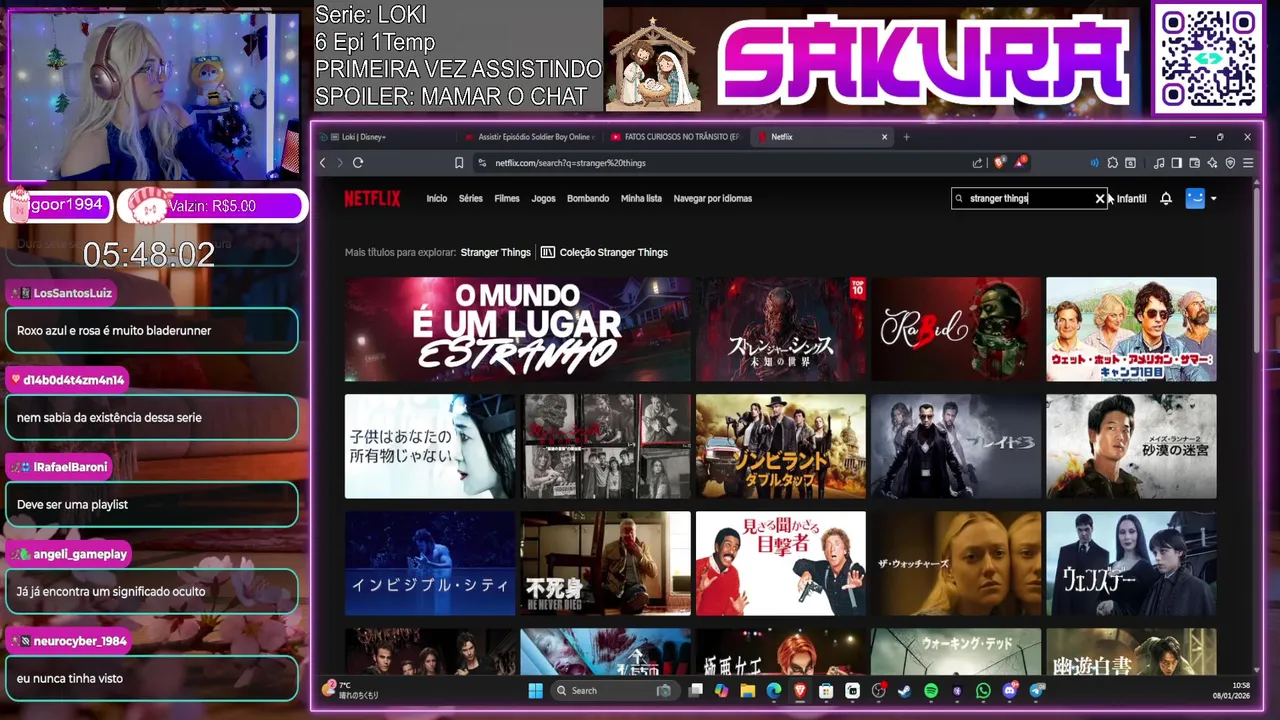Open File Explorer from the taskbar
The width and height of the screenshot is (1280, 720).
point(747,690)
